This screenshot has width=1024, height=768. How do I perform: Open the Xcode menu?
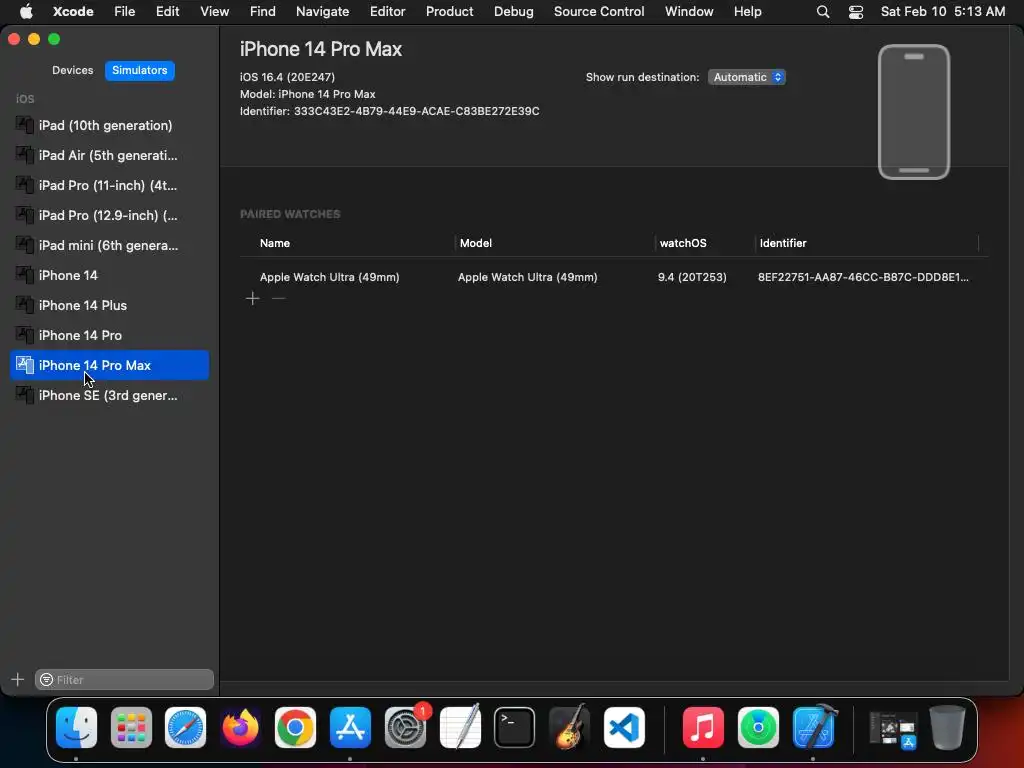coord(73,12)
